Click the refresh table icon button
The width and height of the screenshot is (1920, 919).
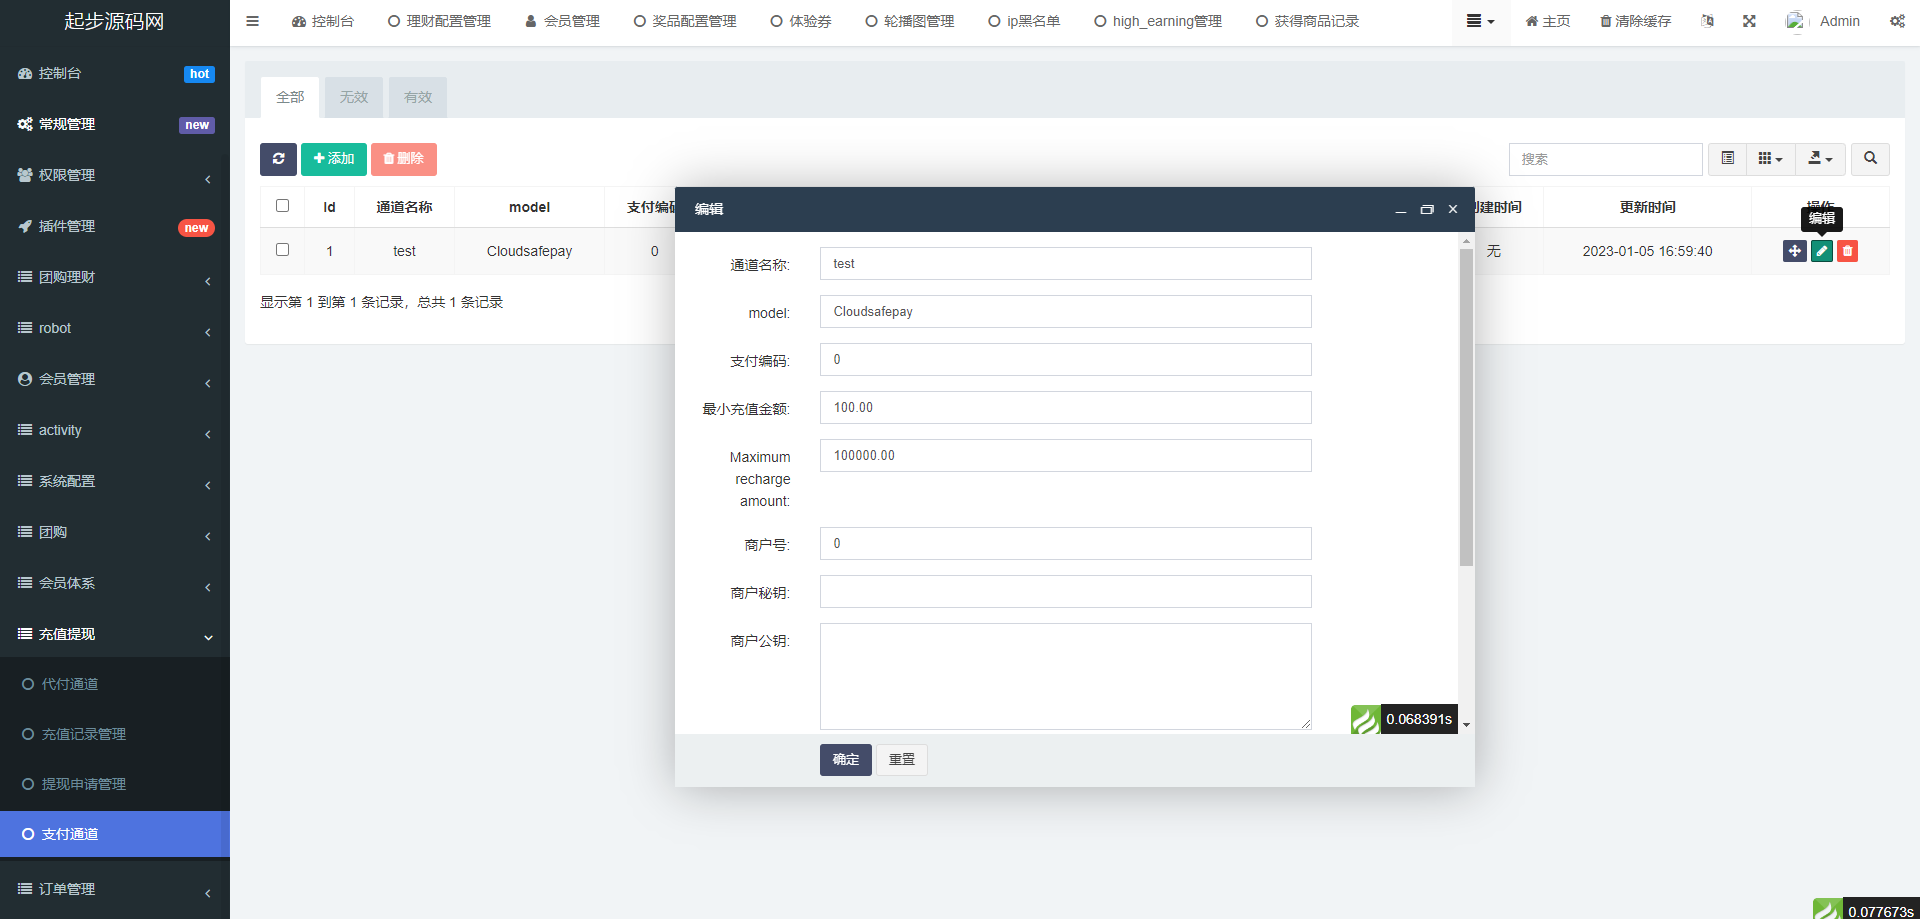(278, 159)
